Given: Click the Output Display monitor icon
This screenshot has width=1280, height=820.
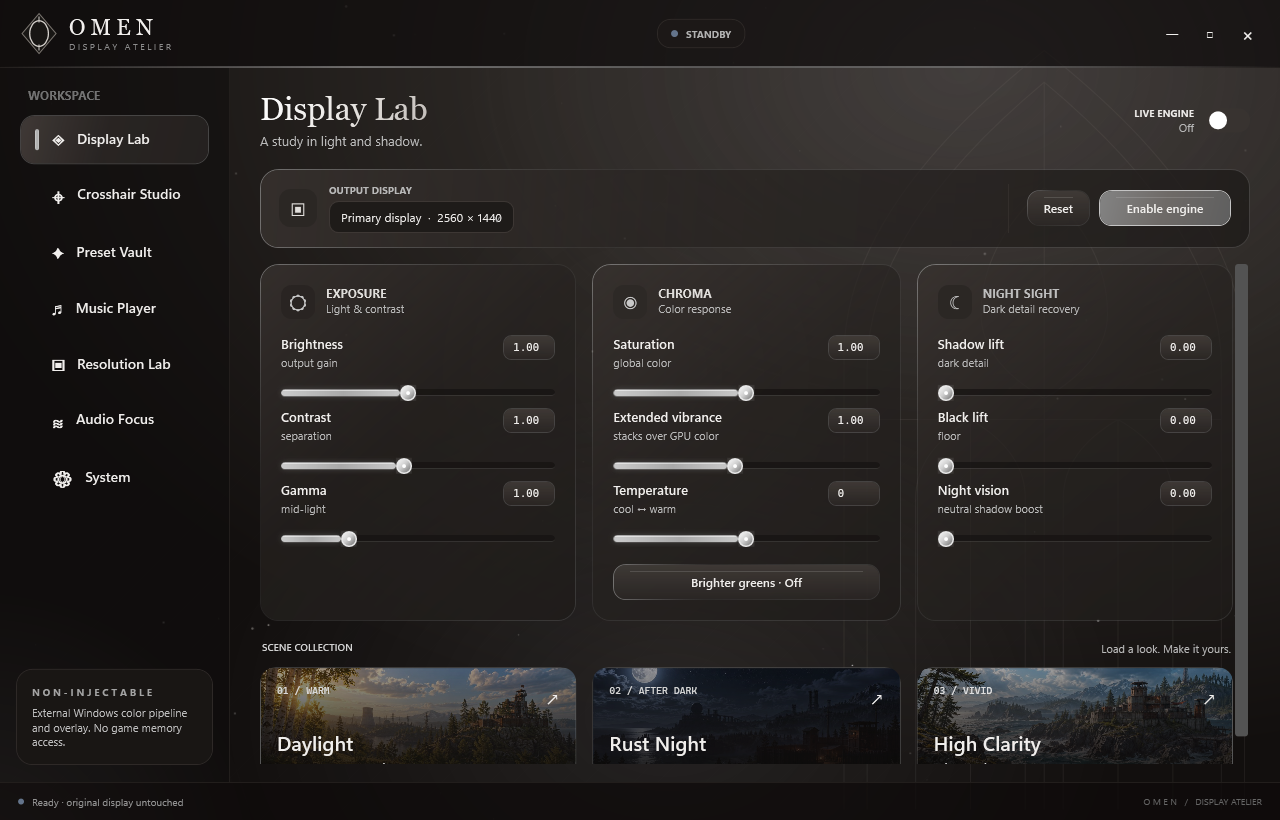Looking at the screenshot, I should 298,209.
